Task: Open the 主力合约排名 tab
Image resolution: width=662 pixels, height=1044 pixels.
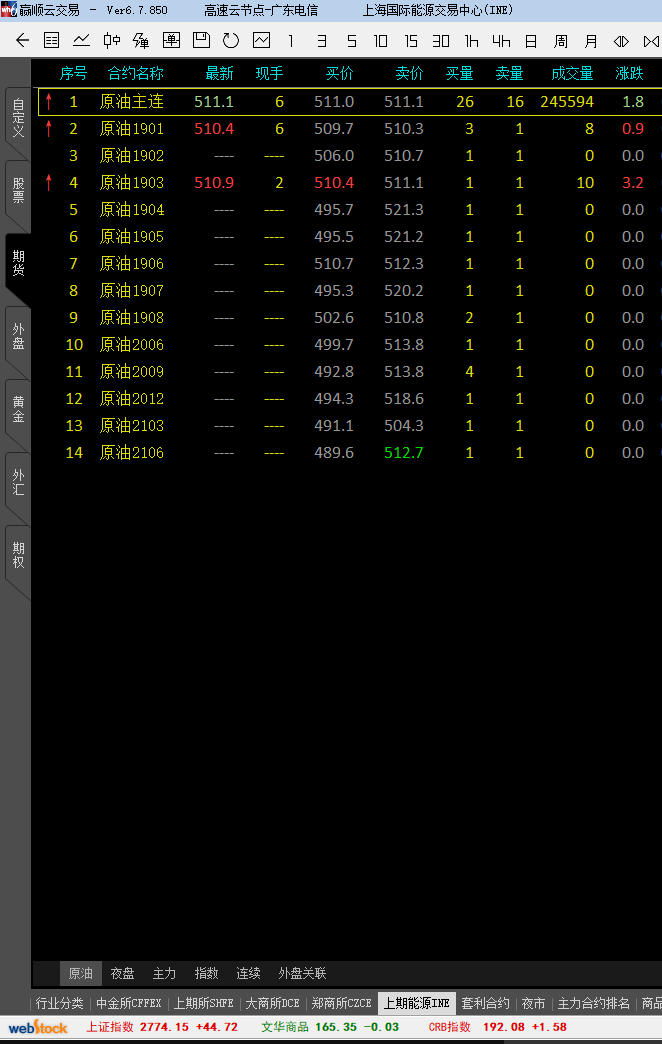Action: click(593, 1003)
